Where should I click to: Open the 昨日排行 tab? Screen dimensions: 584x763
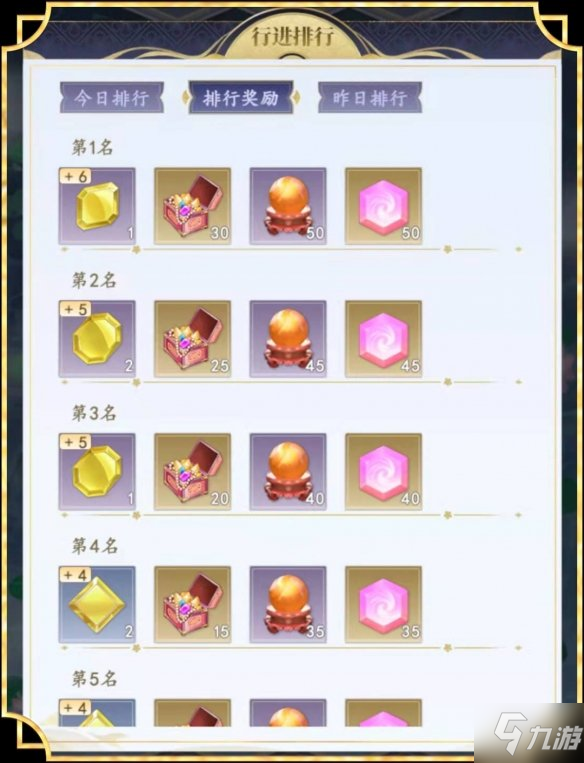[370, 98]
